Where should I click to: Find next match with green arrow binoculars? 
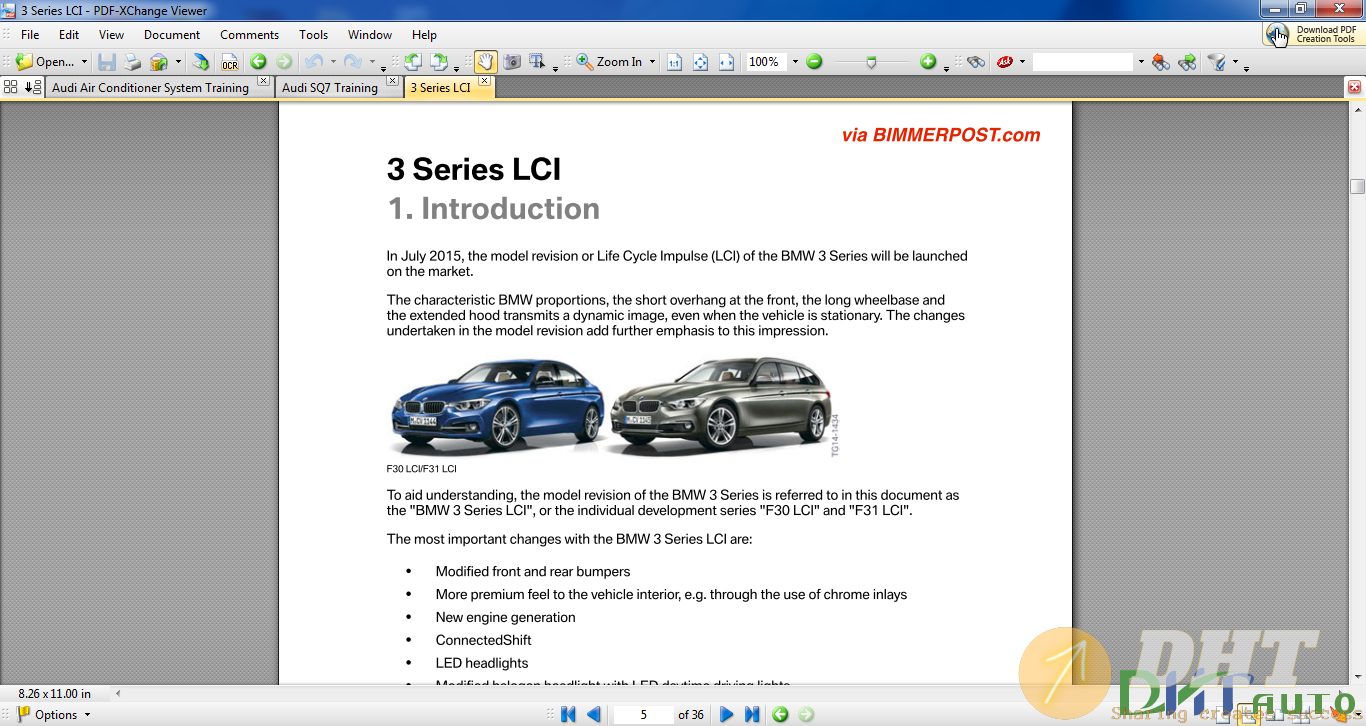(1187, 62)
